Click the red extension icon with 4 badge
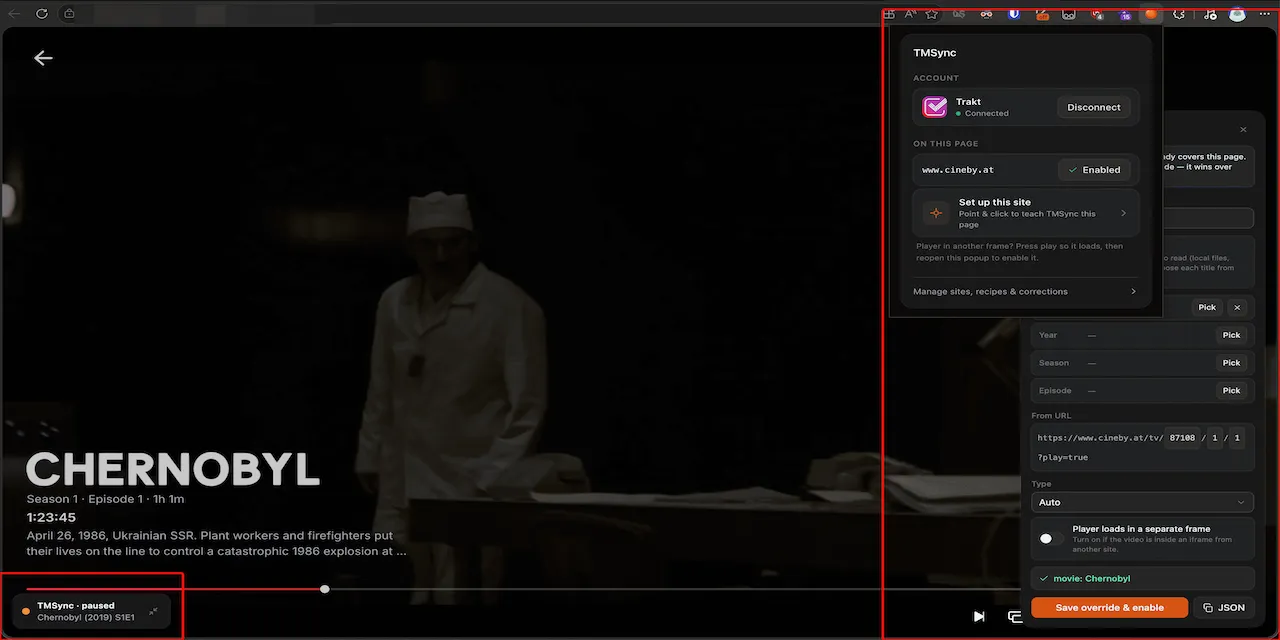Viewport: 1280px width, 640px height. coord(1097,14)
